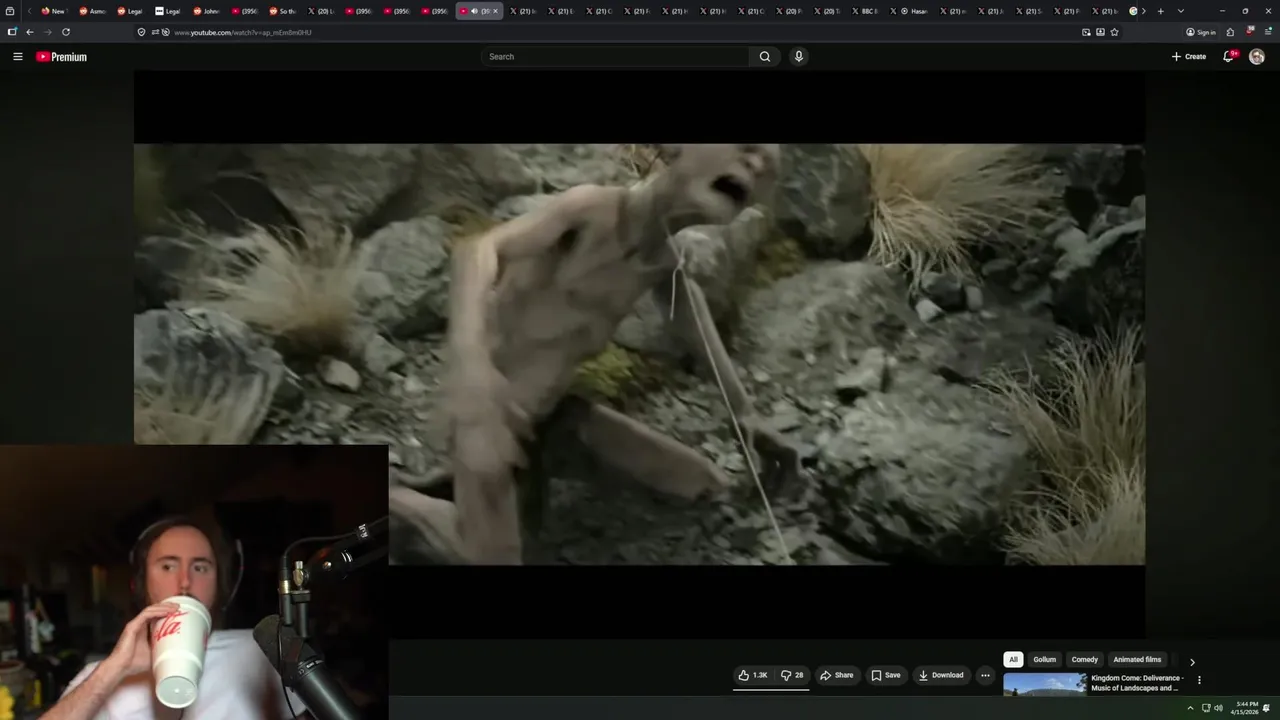Save video to a playlist
Screen dimensions: 1280x720
(x=886, y=675)
